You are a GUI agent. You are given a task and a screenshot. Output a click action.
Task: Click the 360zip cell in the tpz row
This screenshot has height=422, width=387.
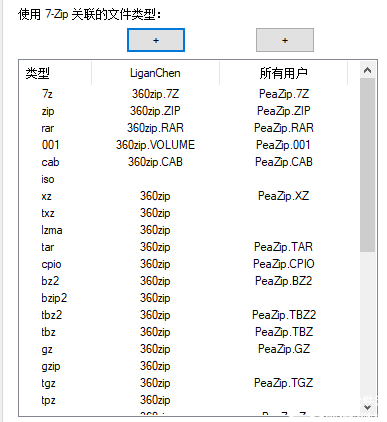[155, 400]
